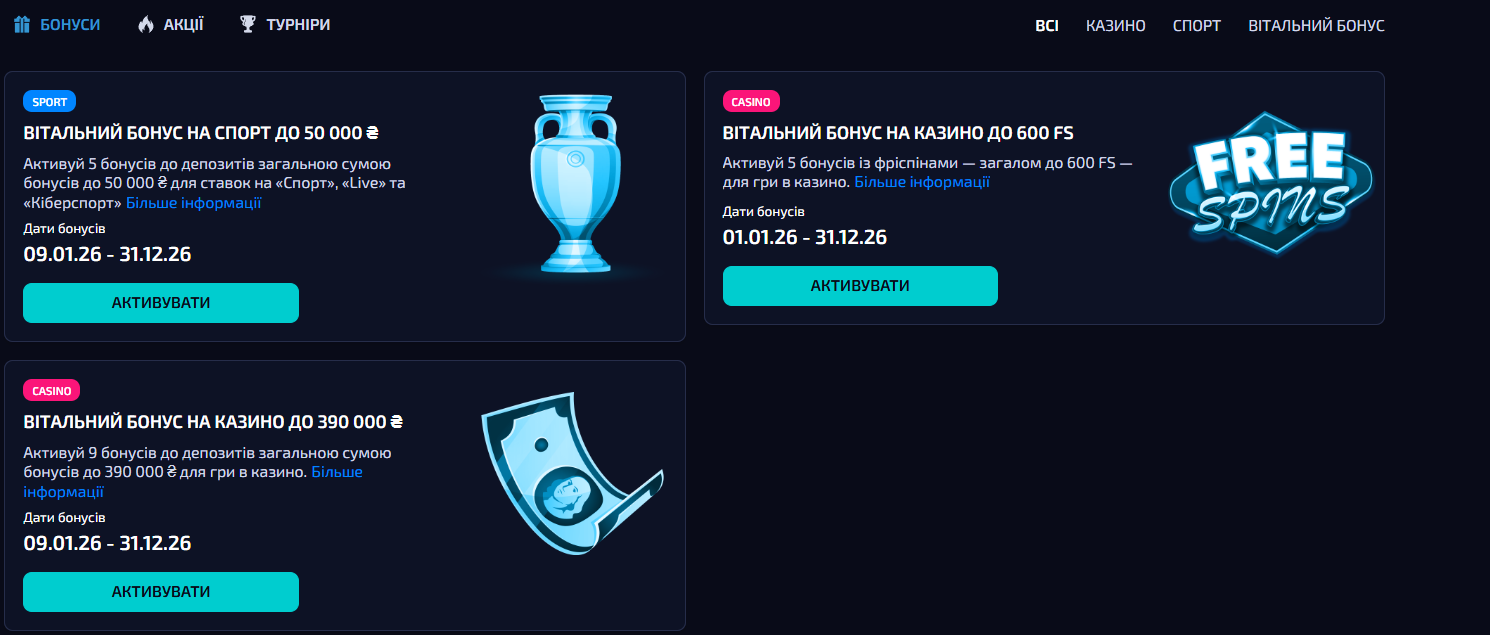Select the ВІТАЛЬНИЙ БОНУС filter tab
The height and width of the screenshot is (635, 1490).
tap(1315, 25)
